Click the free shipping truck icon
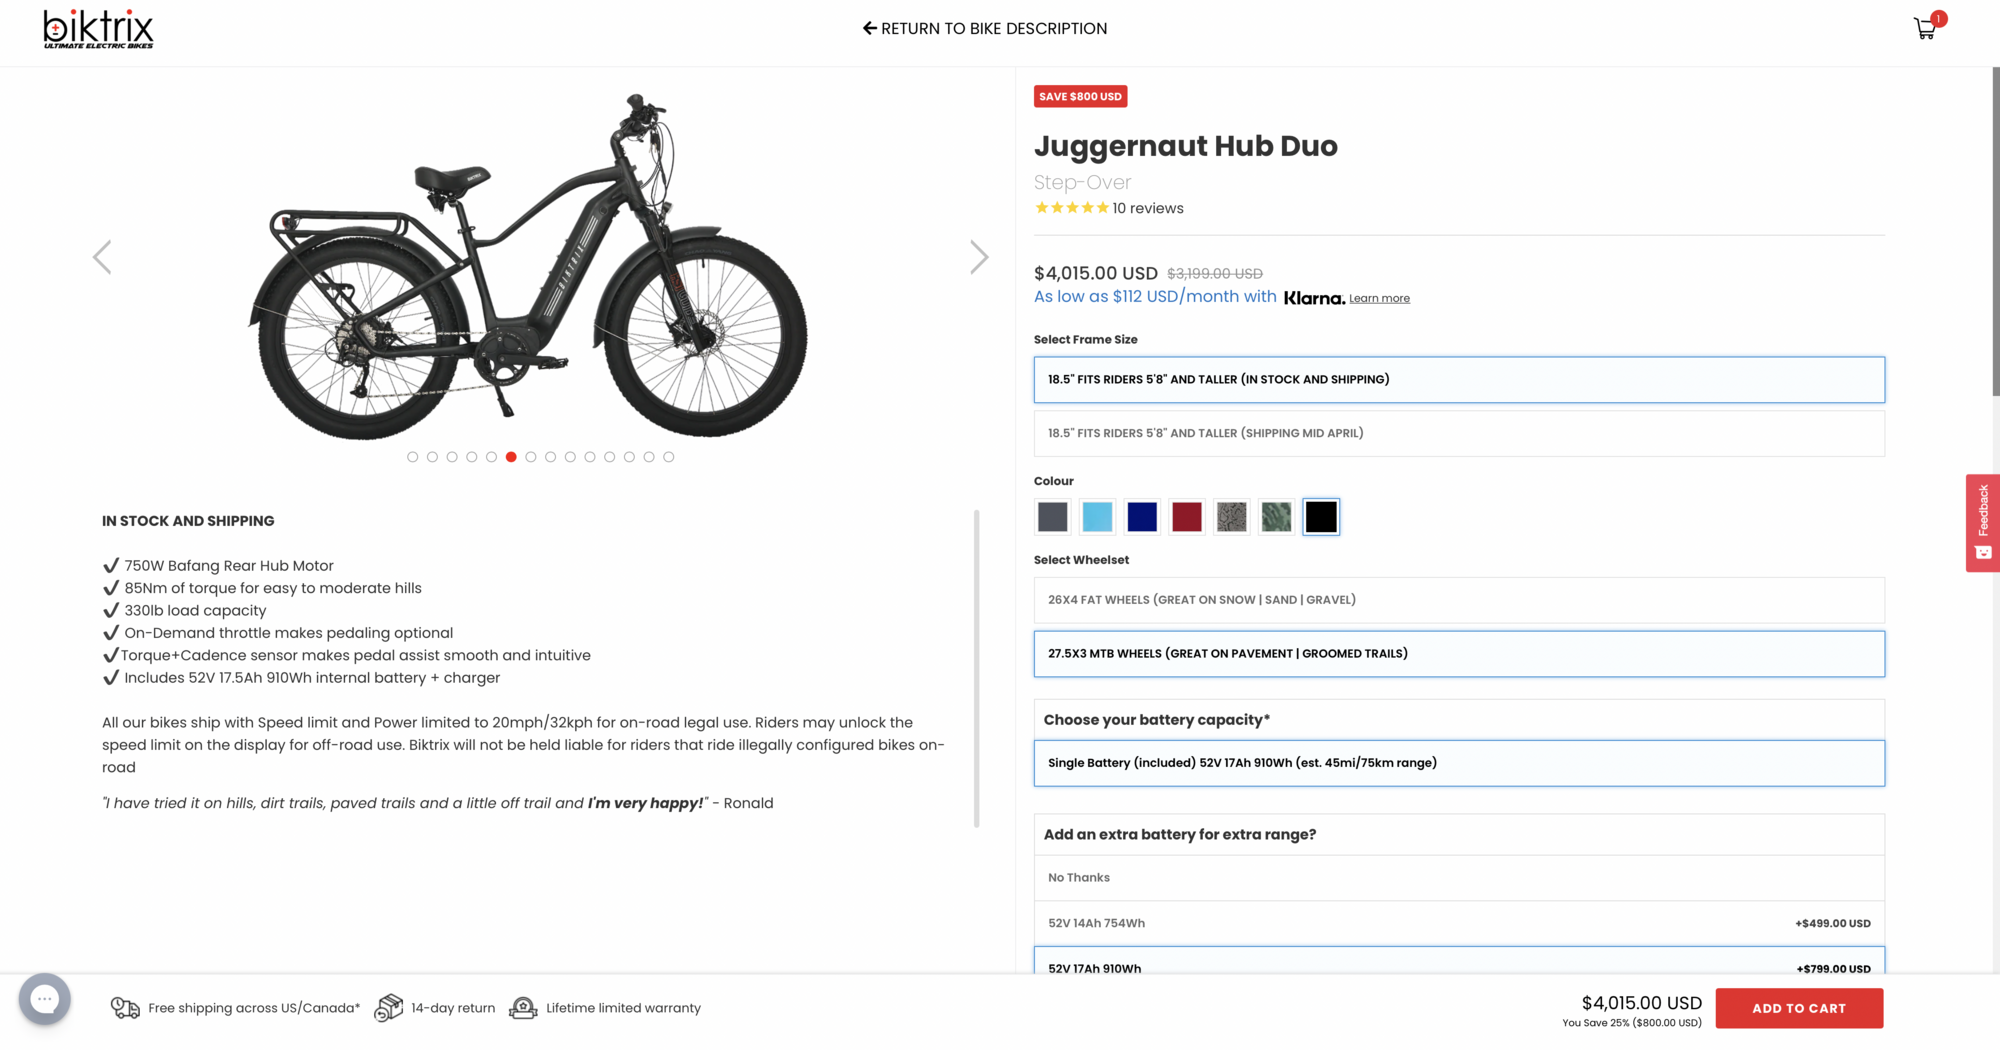The image size is (2000, 1050). tap(125, 1008)
